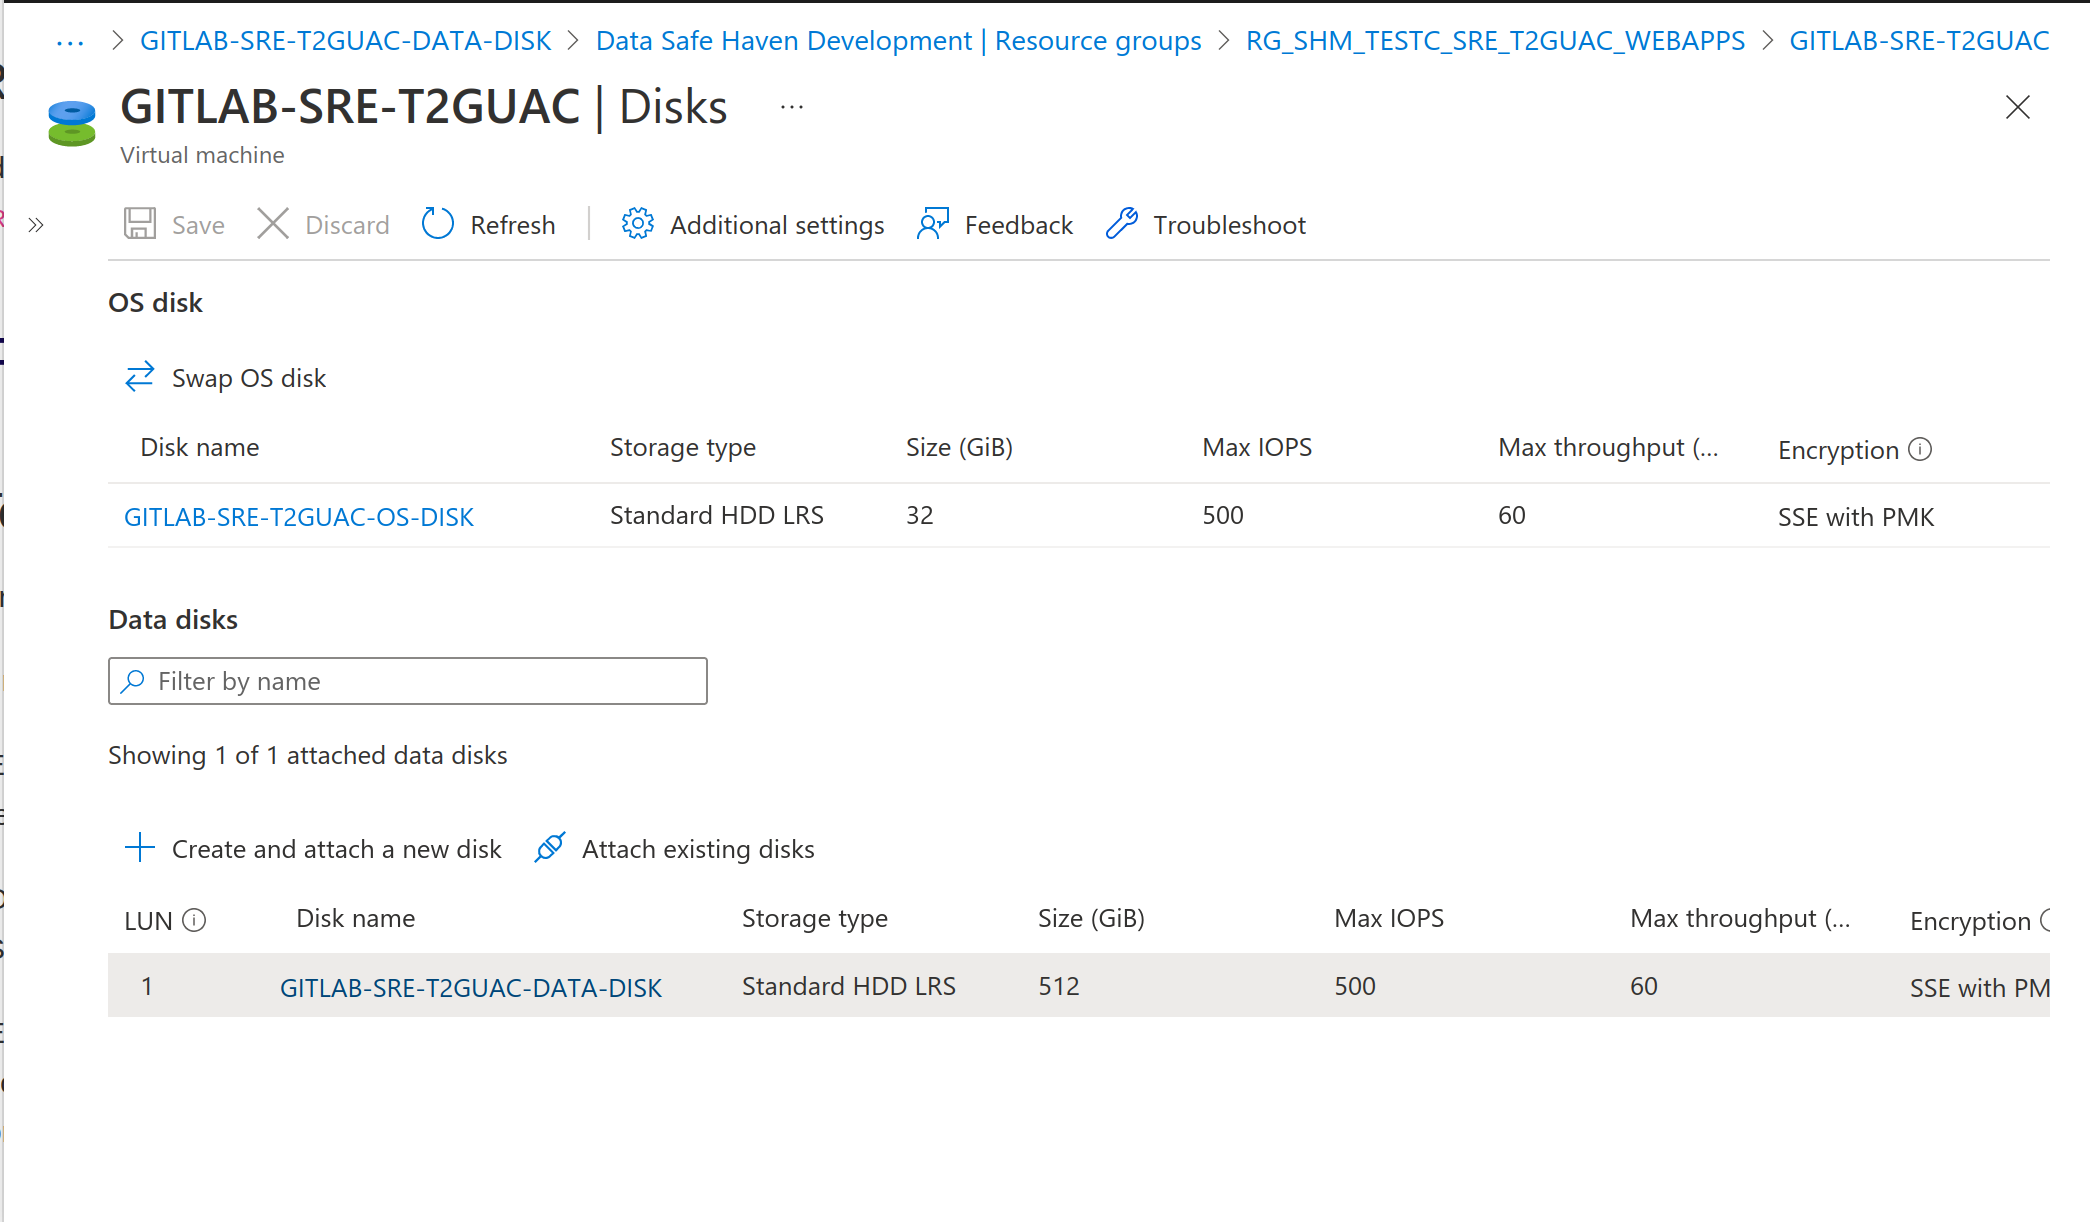Click the Data disks heading

pyautogui.click(x=173, y=620)
